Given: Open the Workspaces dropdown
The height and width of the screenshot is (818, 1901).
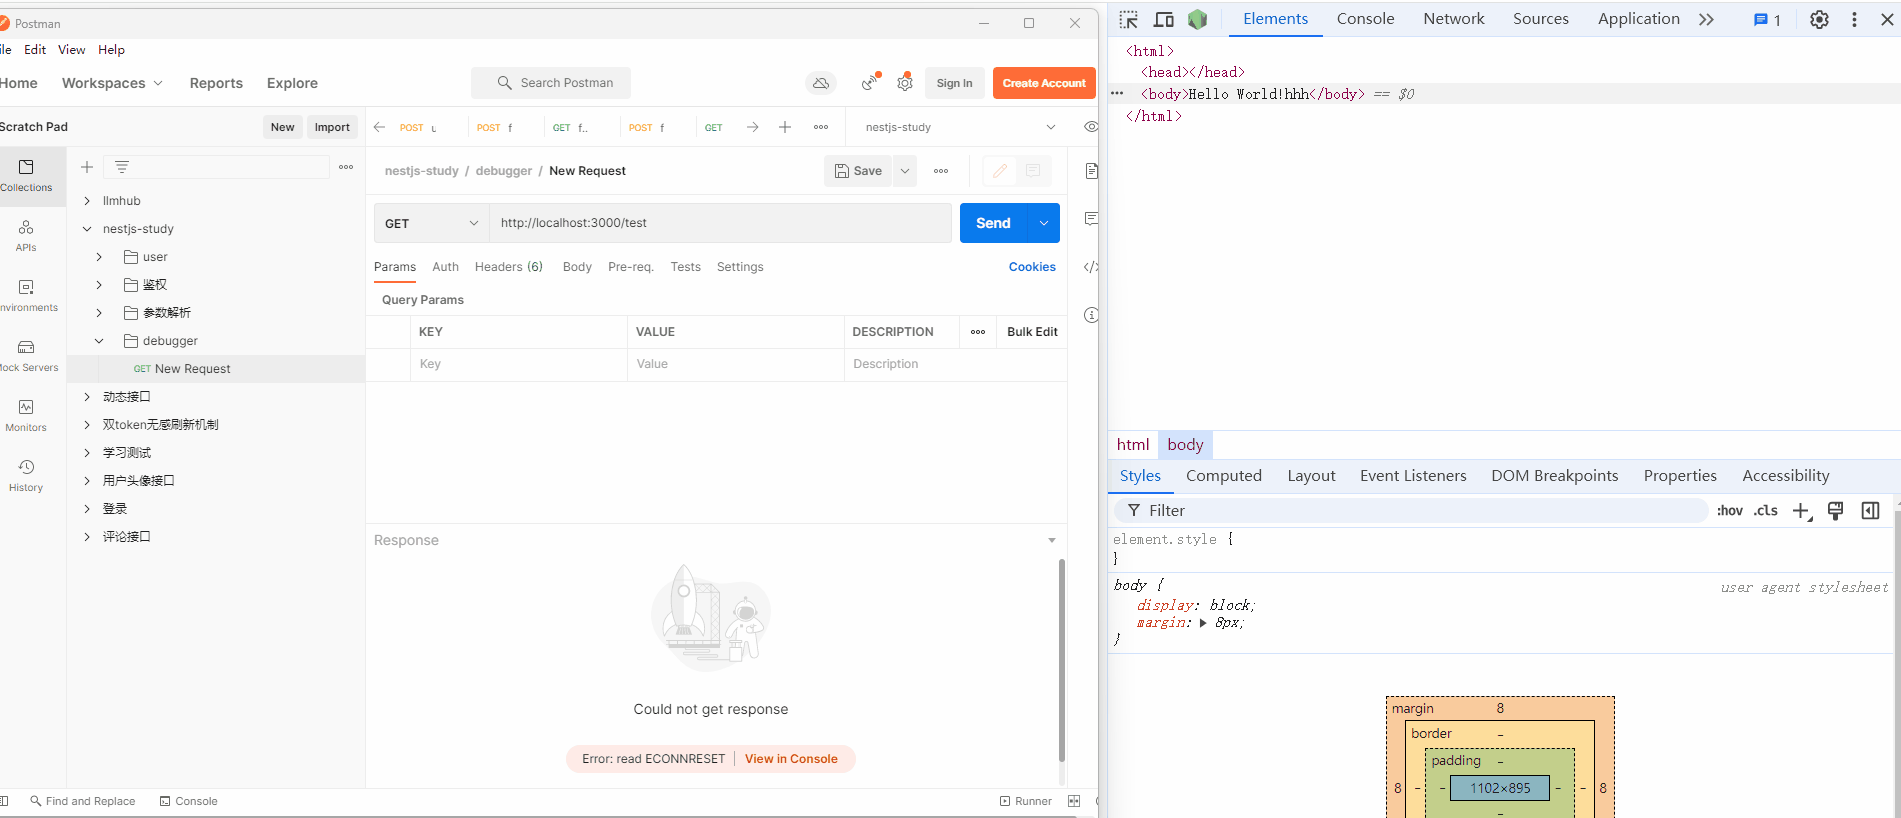Looking at the screenshot, I should coord(112,83).
